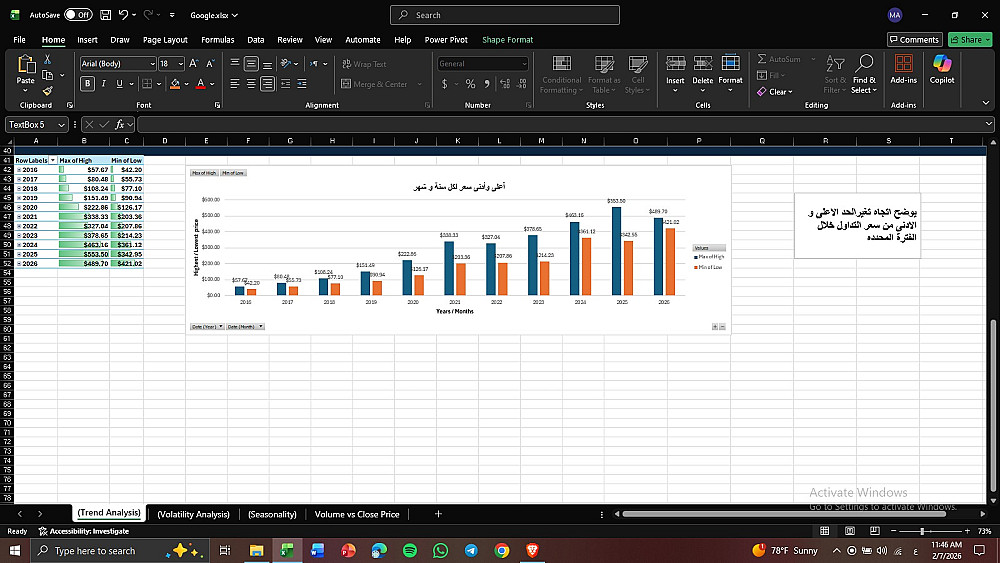Viewport: 1000px width, 563px height.
Task: Open Conditional Formatting menu
Action: (x=561, y=75)
